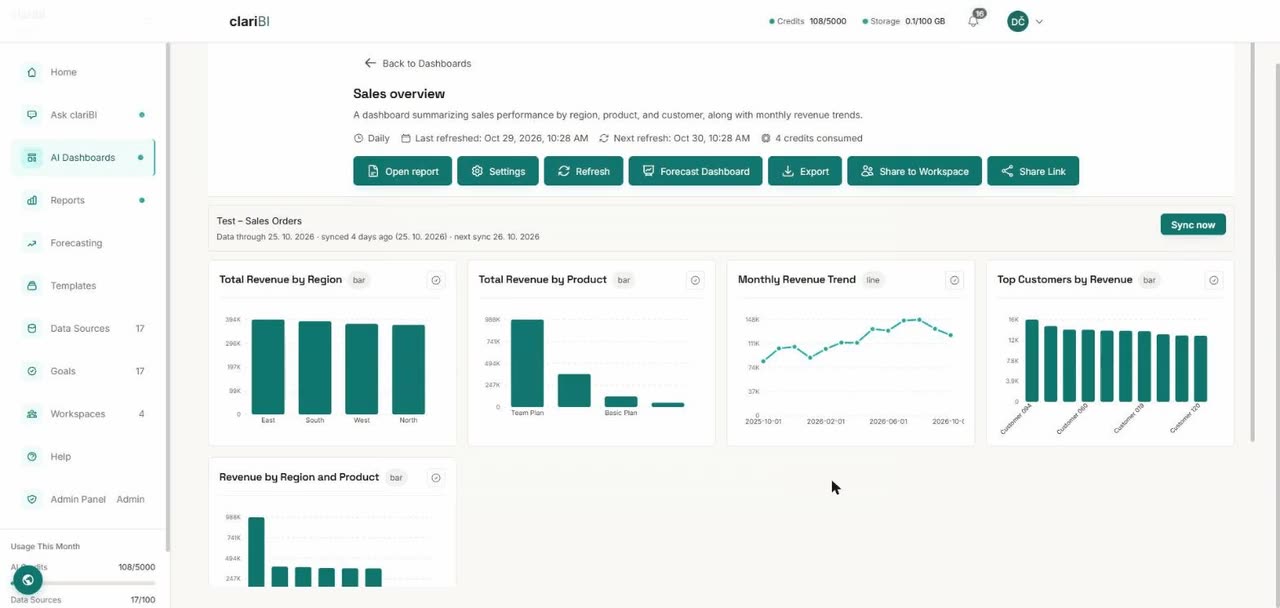
Task: Open the Home sidebar item
Action: click(83, 72)
